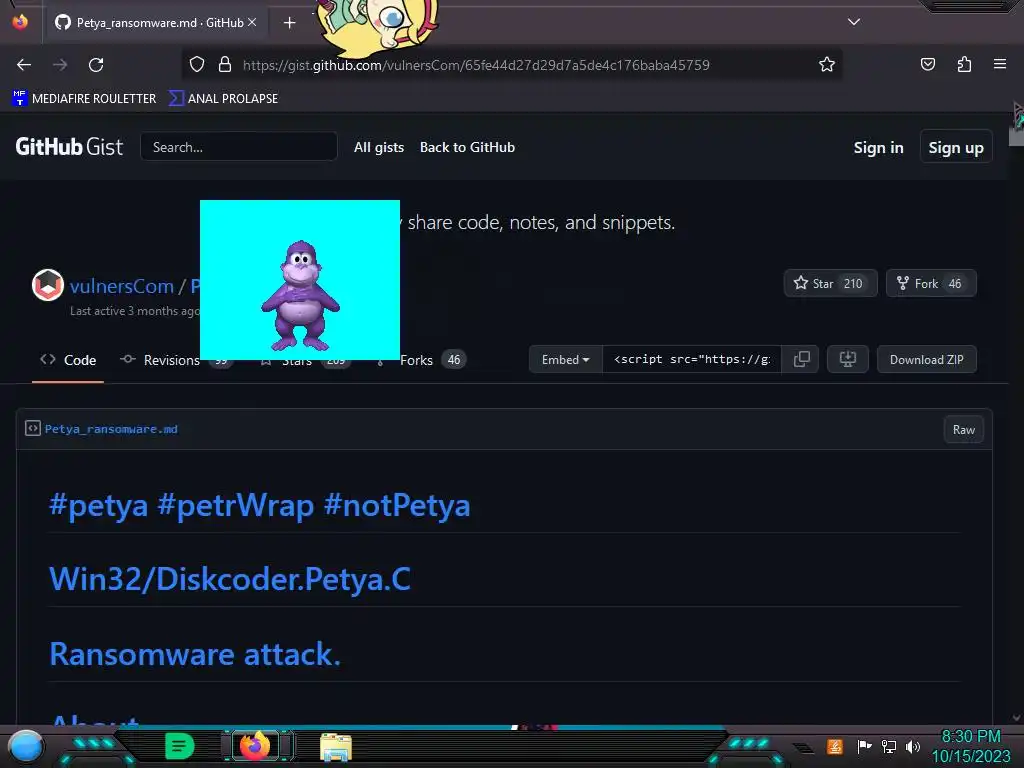Click the save gist to desktop icon
1024x768 pixels.
pyautogui.click(x=848, y=359)
